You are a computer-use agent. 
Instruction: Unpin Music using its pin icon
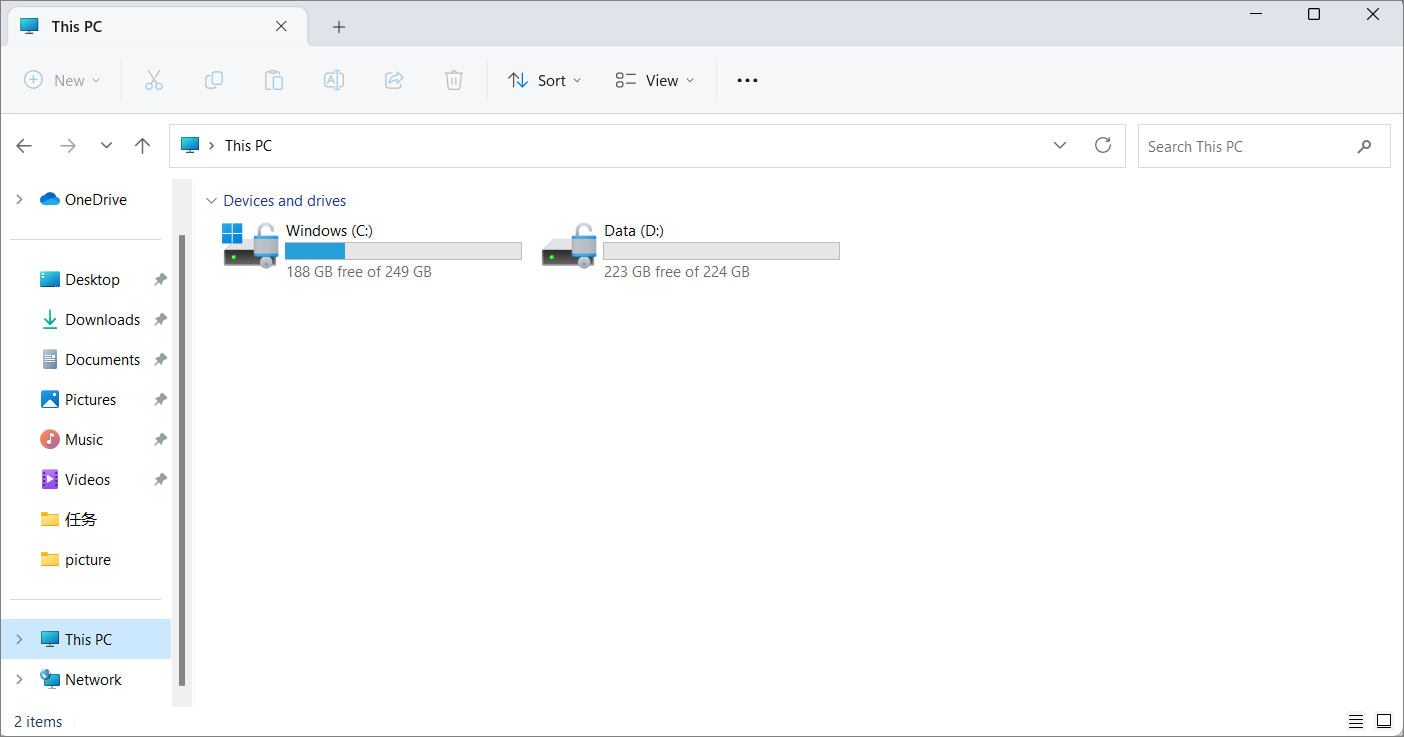160,440
